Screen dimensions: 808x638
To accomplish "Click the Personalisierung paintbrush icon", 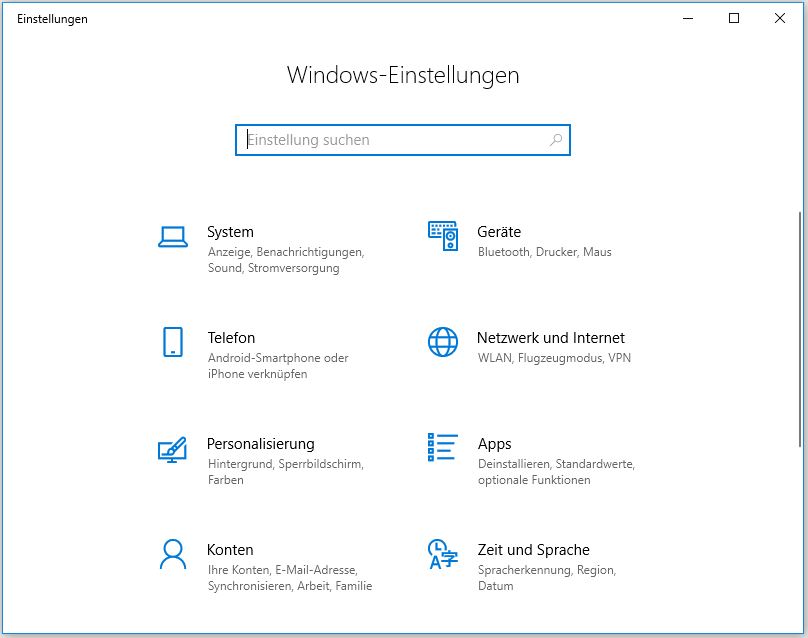I will (x=172, y=448).
